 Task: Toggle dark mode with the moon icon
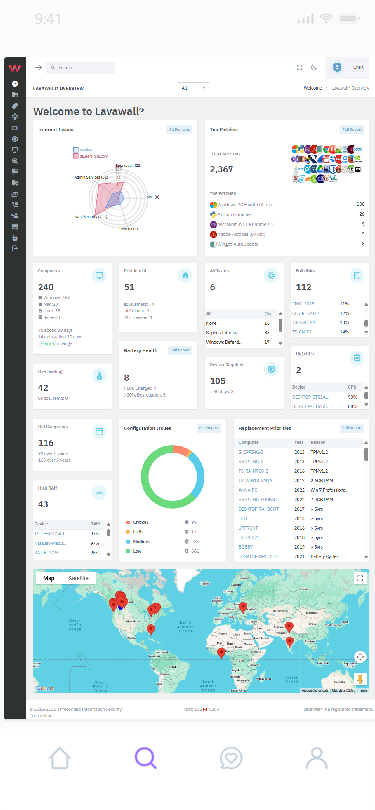(314, 68)
